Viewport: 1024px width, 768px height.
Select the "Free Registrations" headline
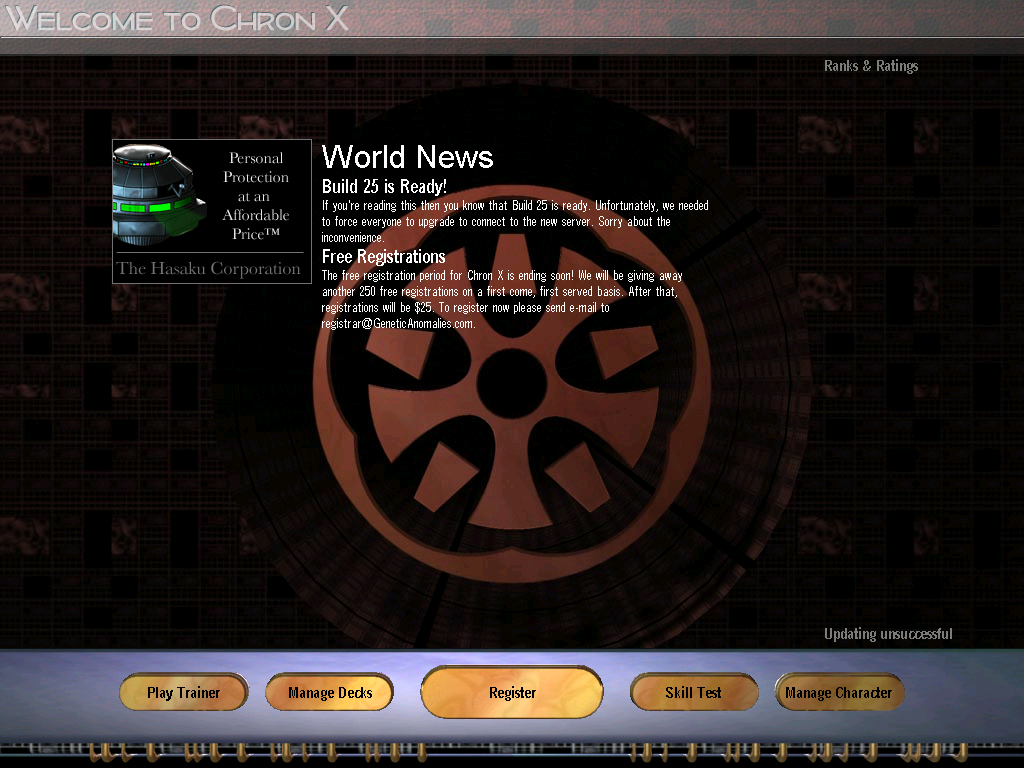383,257
